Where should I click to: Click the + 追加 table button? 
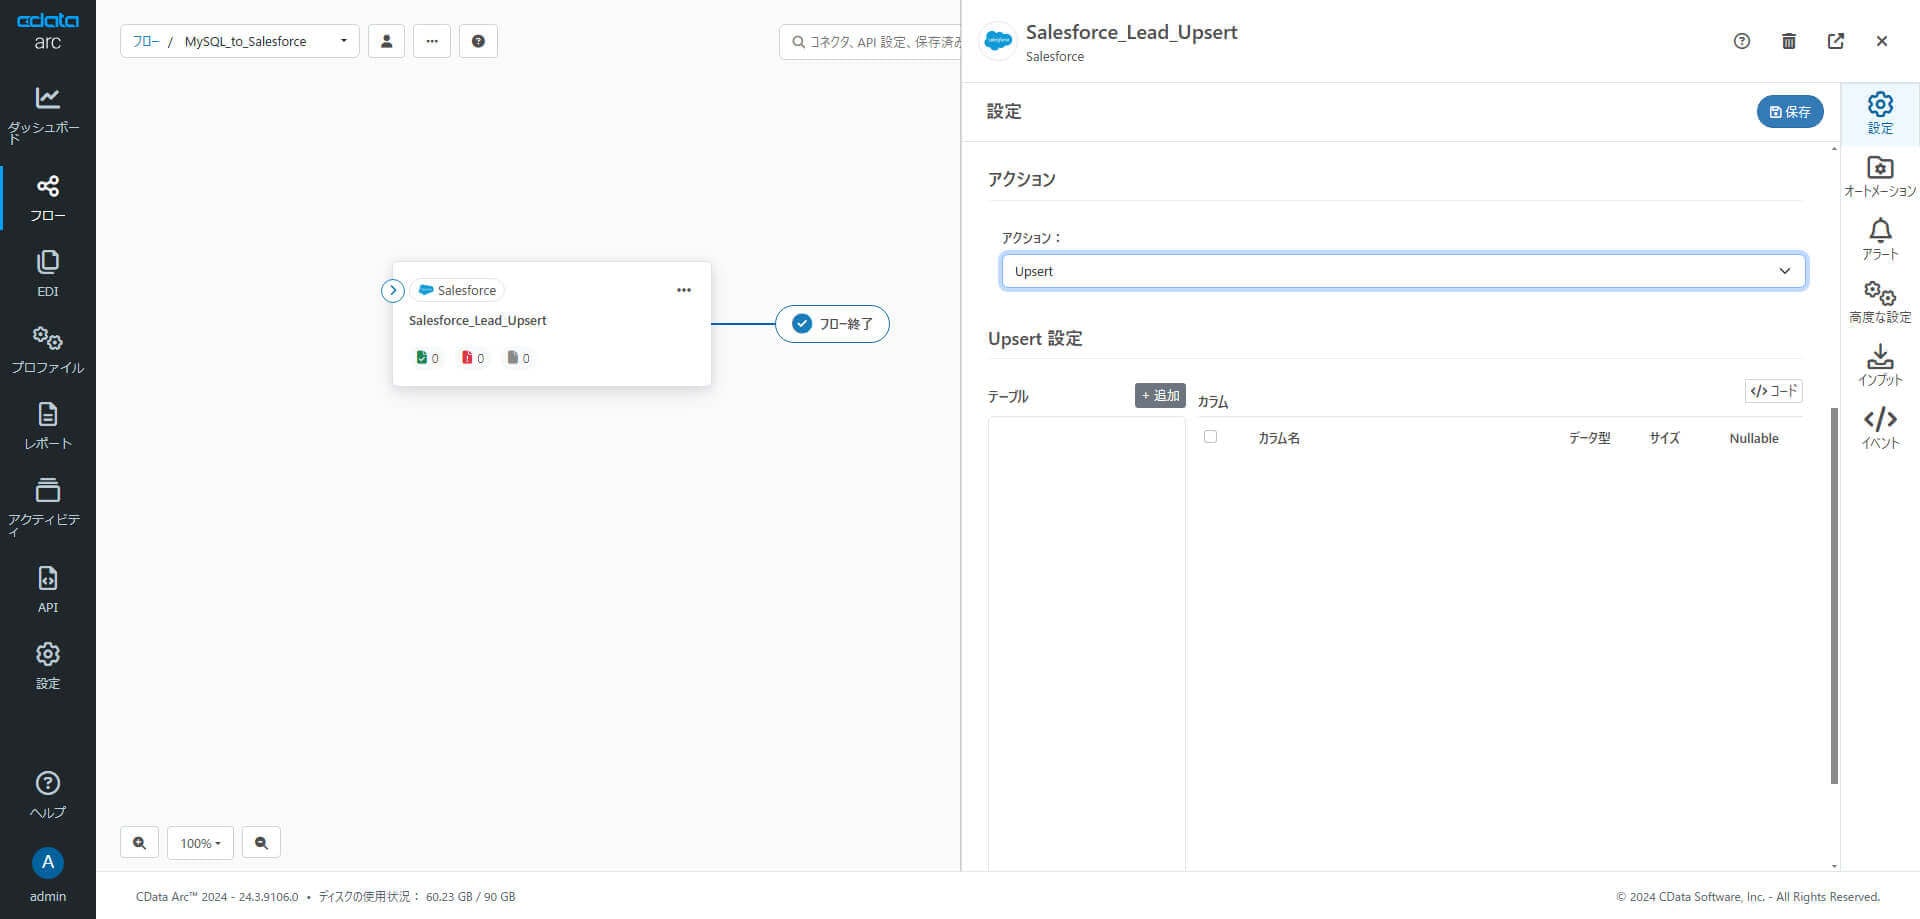coord(1160,395)
